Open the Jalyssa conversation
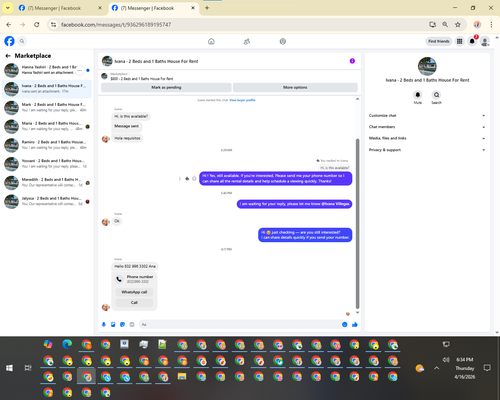500x400 pixels. tap(47, 201)
